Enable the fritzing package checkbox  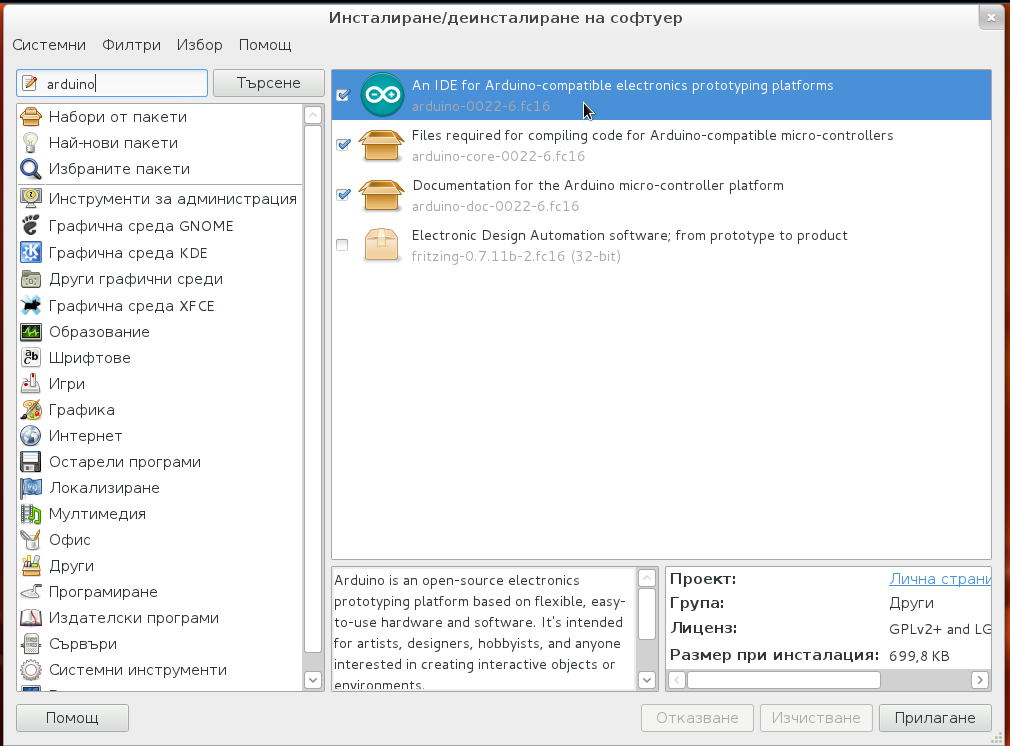tap(343, 245)
